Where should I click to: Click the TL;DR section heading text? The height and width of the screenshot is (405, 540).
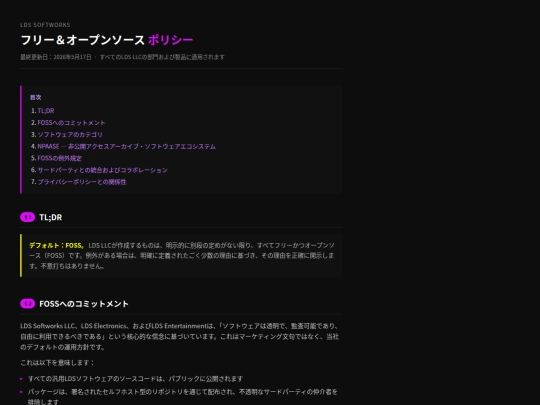tap(51, 217)
